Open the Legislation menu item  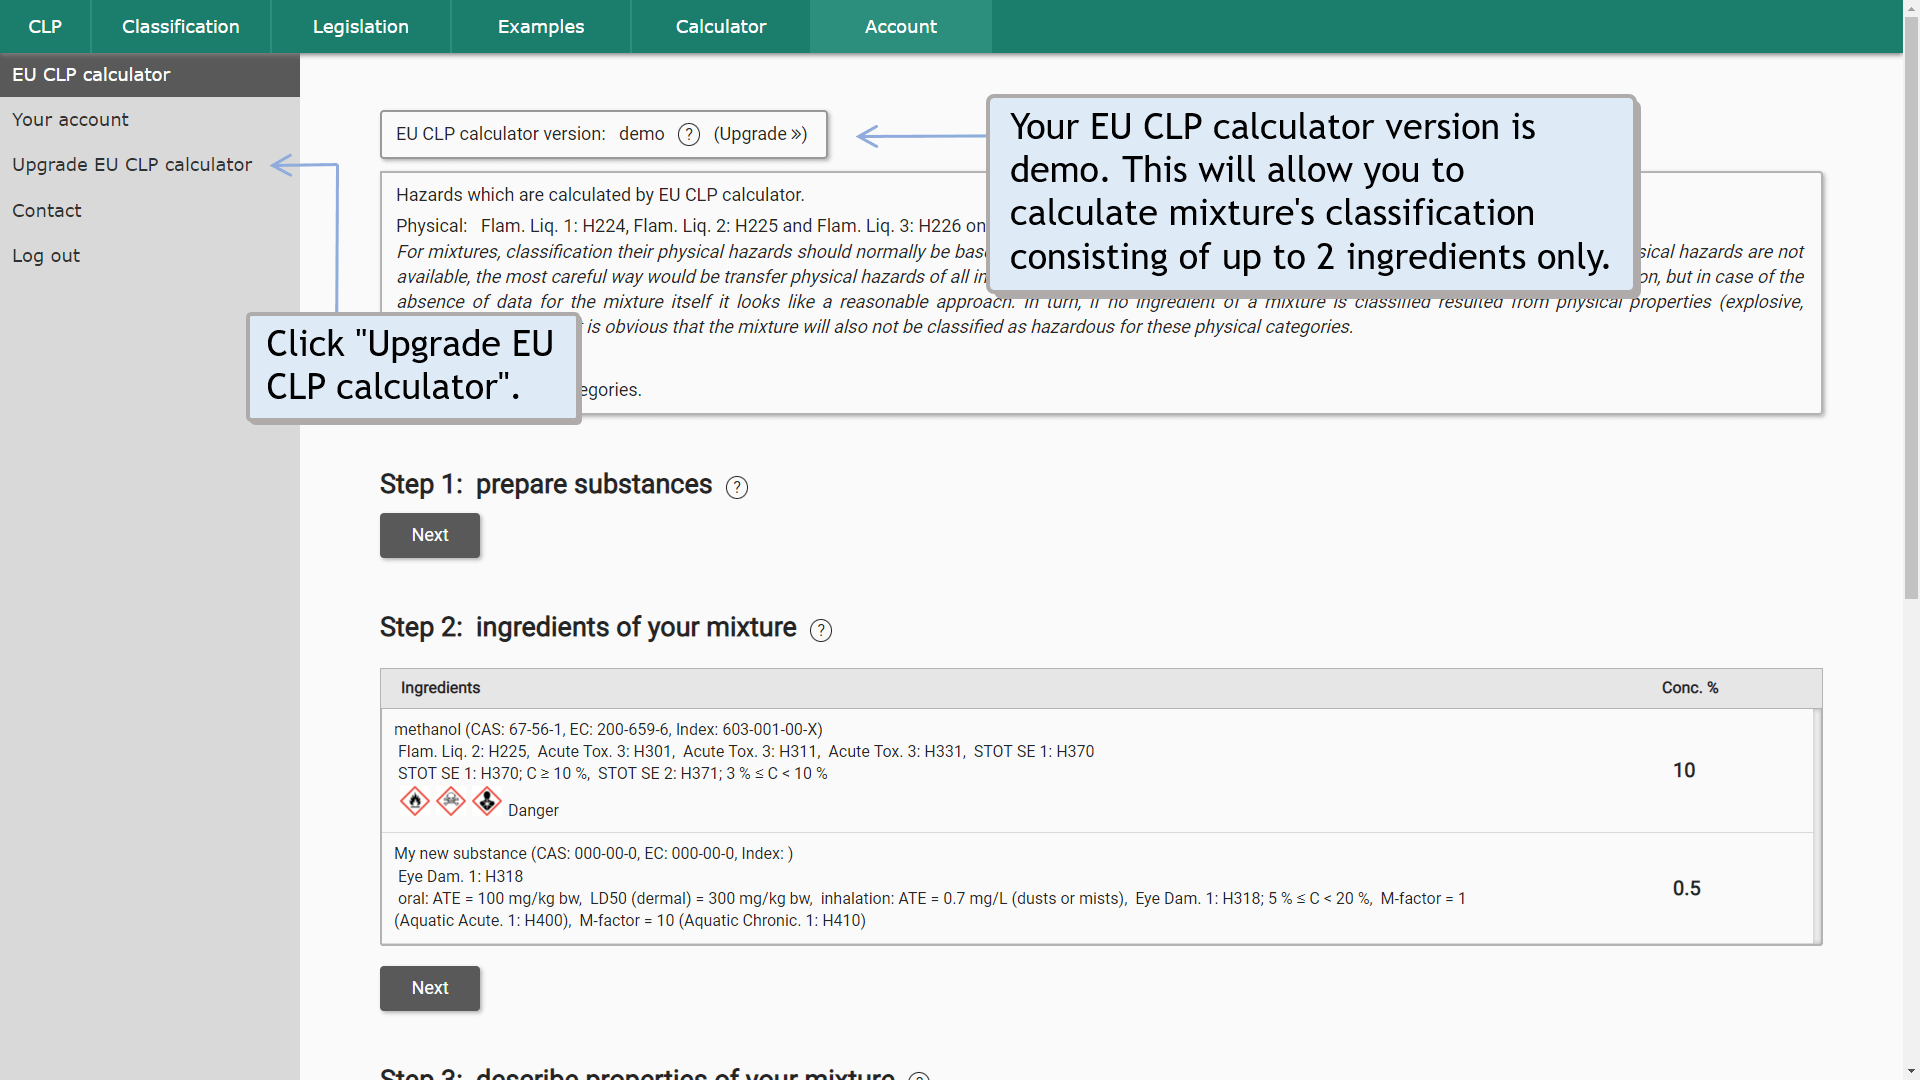(x=357, y=26)
